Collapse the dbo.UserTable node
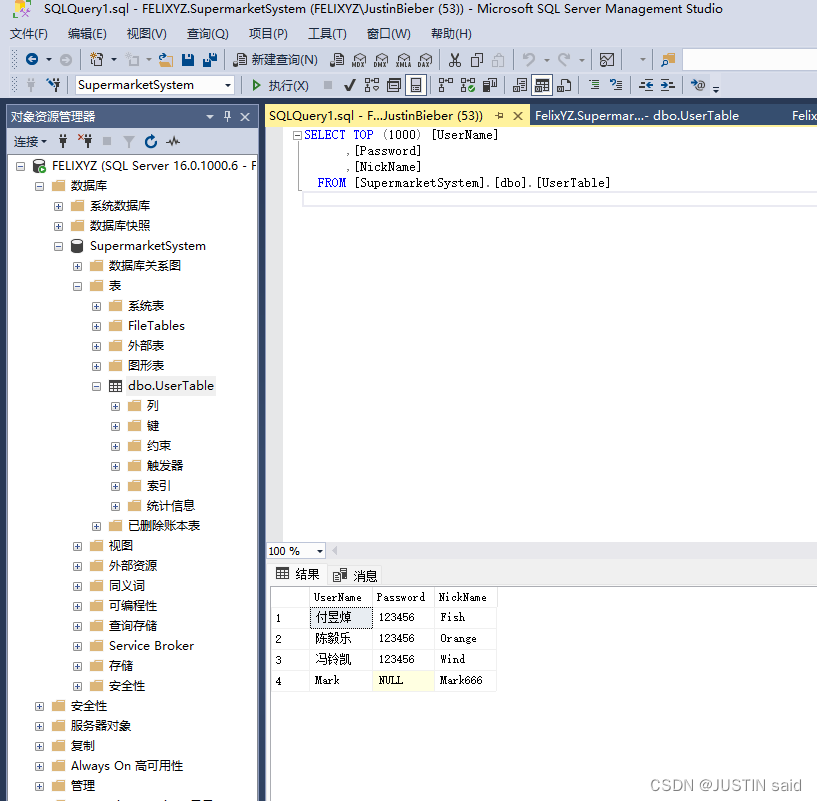This screenshot has height=801, width=817. 96,386
